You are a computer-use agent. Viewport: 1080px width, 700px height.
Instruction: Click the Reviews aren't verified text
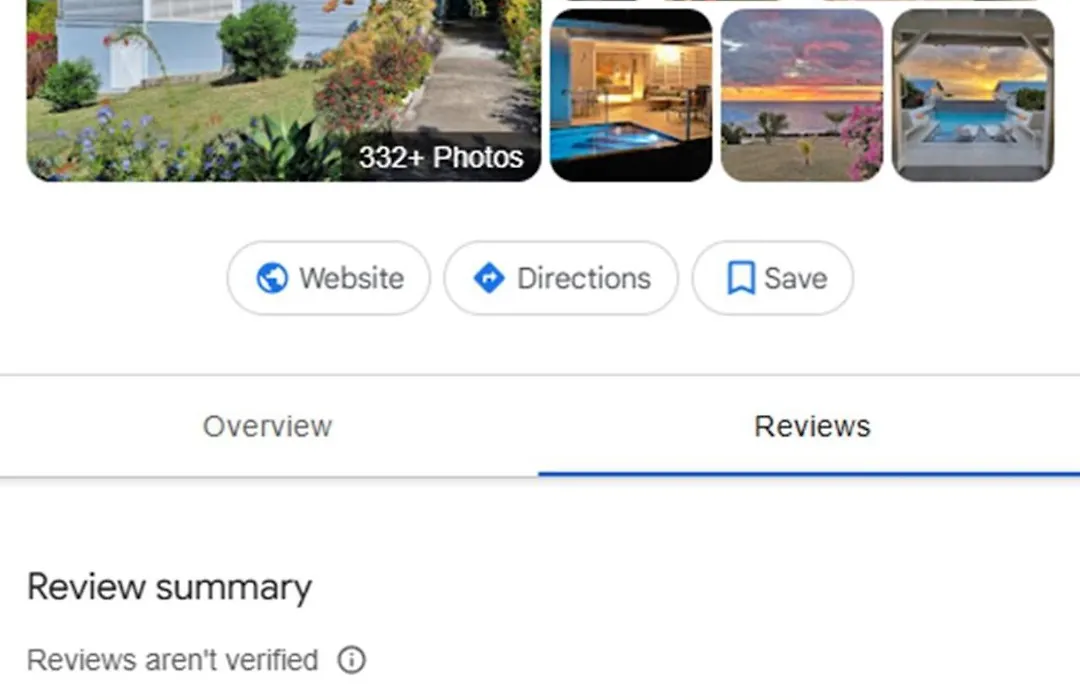coord(173,660)
